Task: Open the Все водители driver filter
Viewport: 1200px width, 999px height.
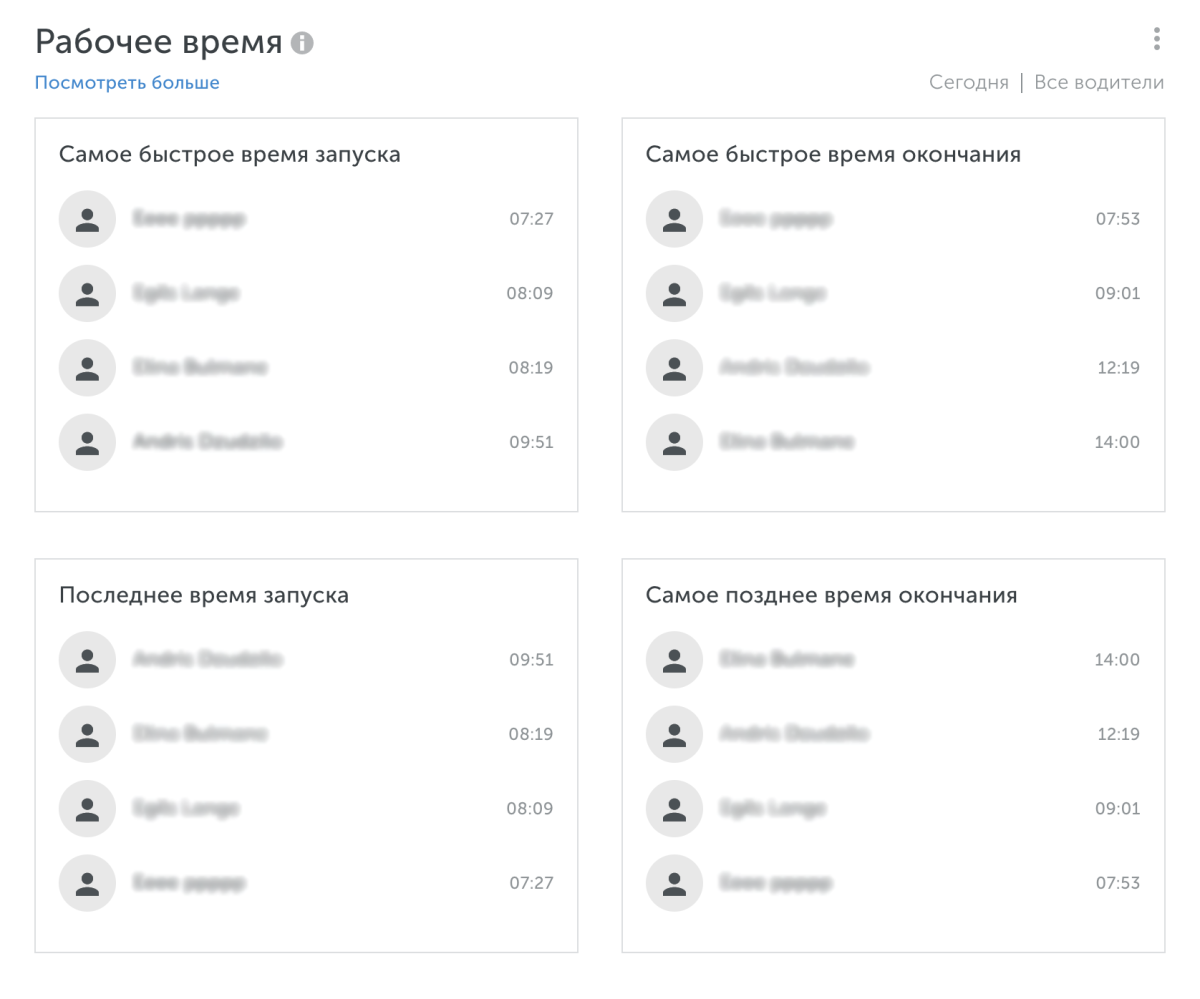Action: click(x=1098, y=83)
